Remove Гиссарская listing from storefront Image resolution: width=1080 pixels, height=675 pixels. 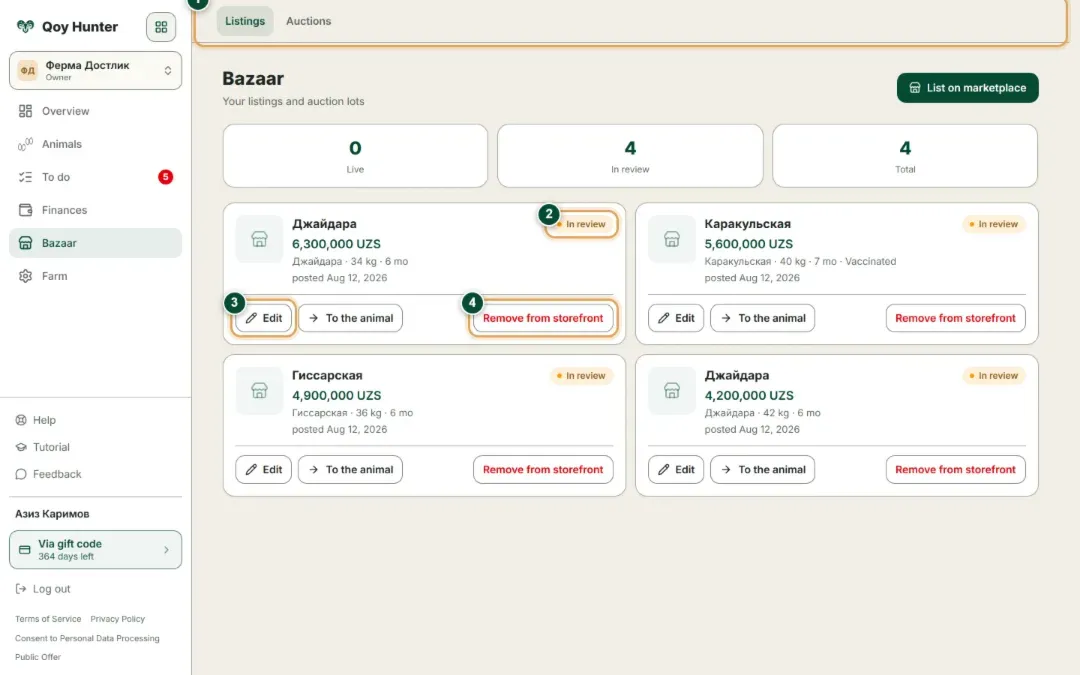tap(543, 470)
